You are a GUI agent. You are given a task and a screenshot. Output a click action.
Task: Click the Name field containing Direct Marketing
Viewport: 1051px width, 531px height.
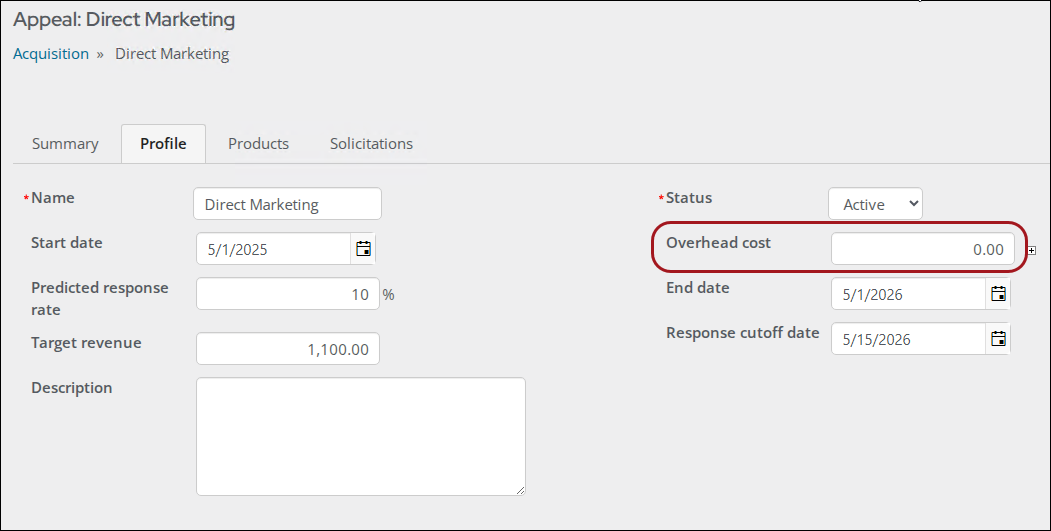(x=288, y=204)
